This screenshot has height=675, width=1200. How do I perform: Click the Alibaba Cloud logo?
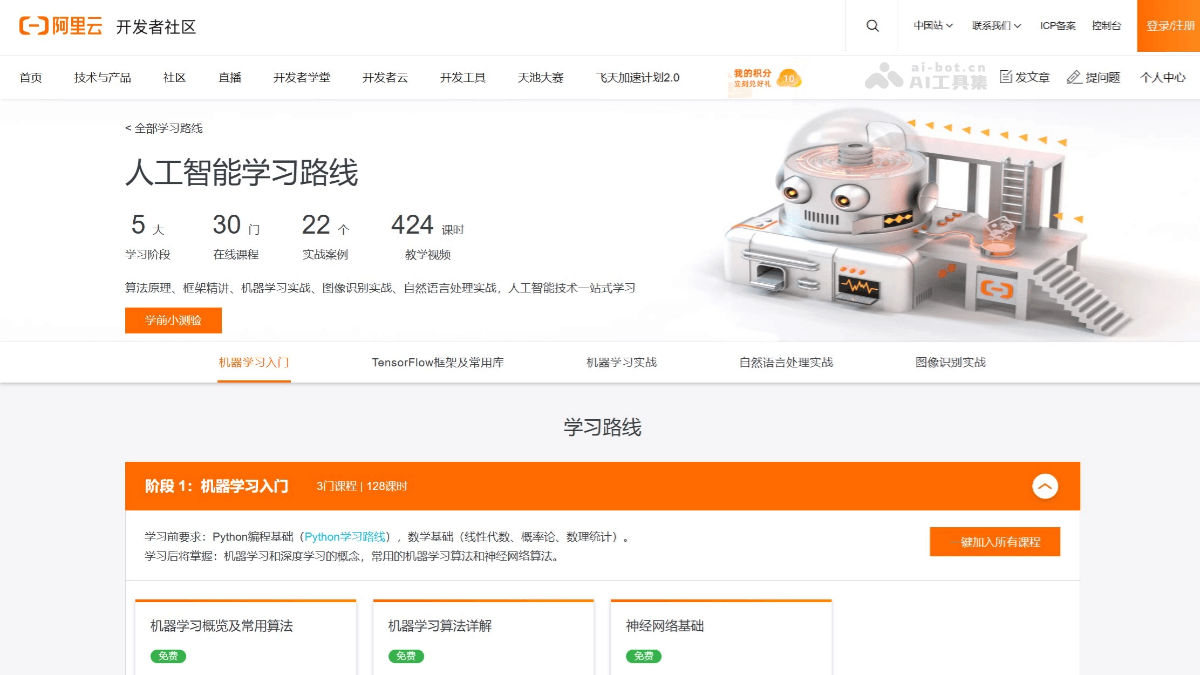coord(60,27)
